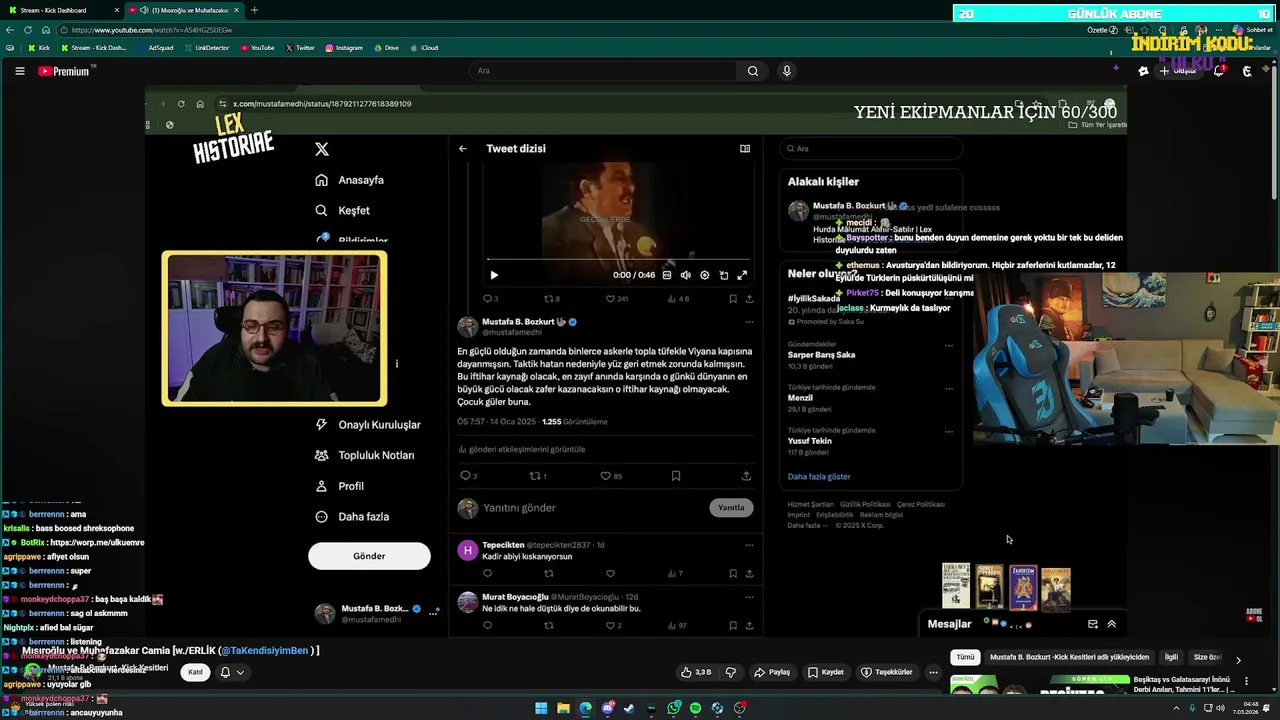Open Menzil trend options
1280x720 pixels.
pyautogui.click(x=949, y=389)
